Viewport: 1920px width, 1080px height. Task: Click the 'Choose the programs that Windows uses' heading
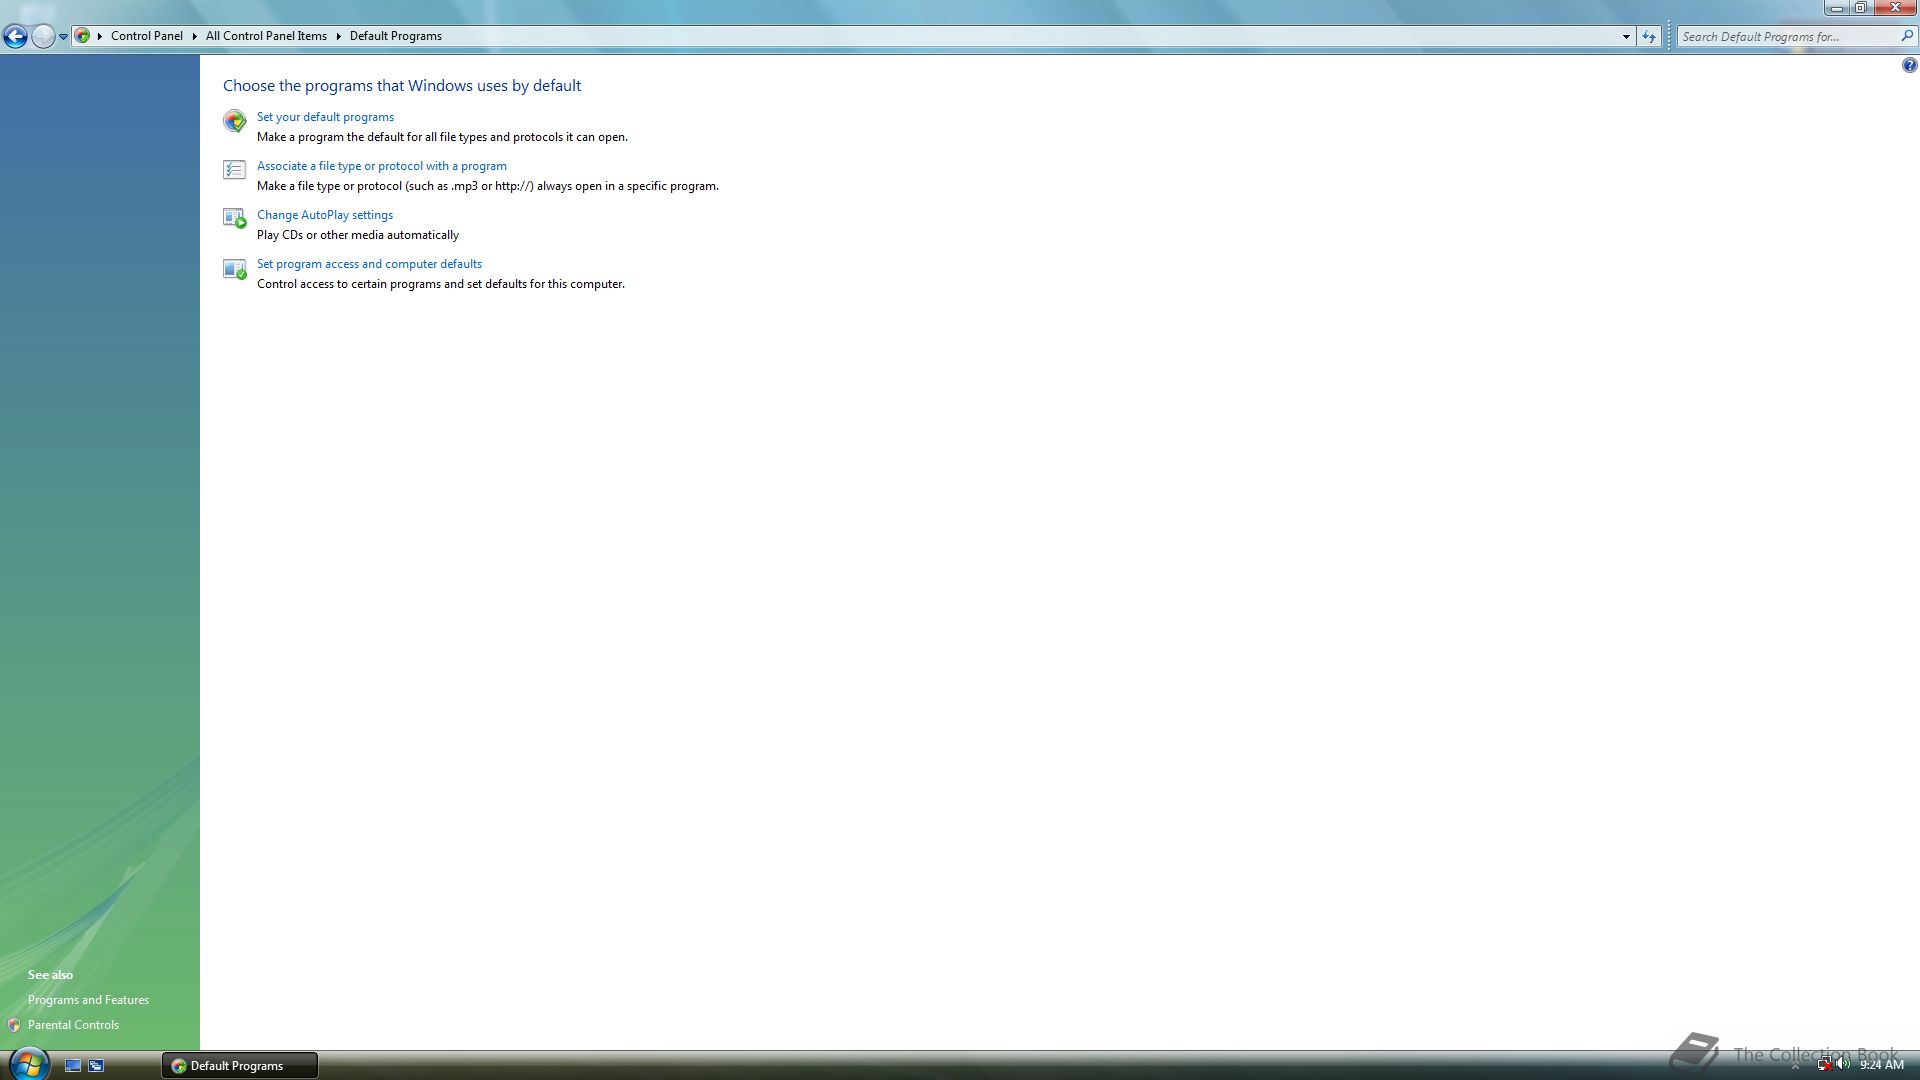pos(402,86)
